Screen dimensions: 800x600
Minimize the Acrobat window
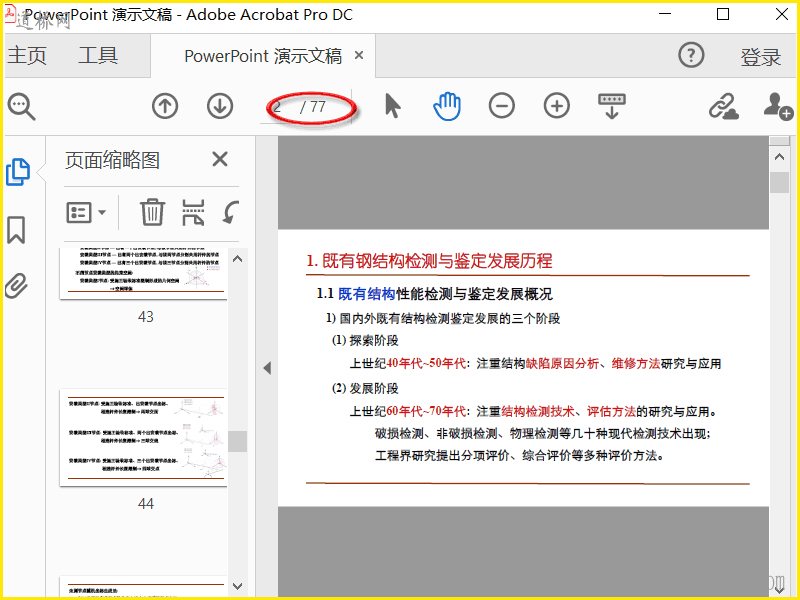pos(665,14)
